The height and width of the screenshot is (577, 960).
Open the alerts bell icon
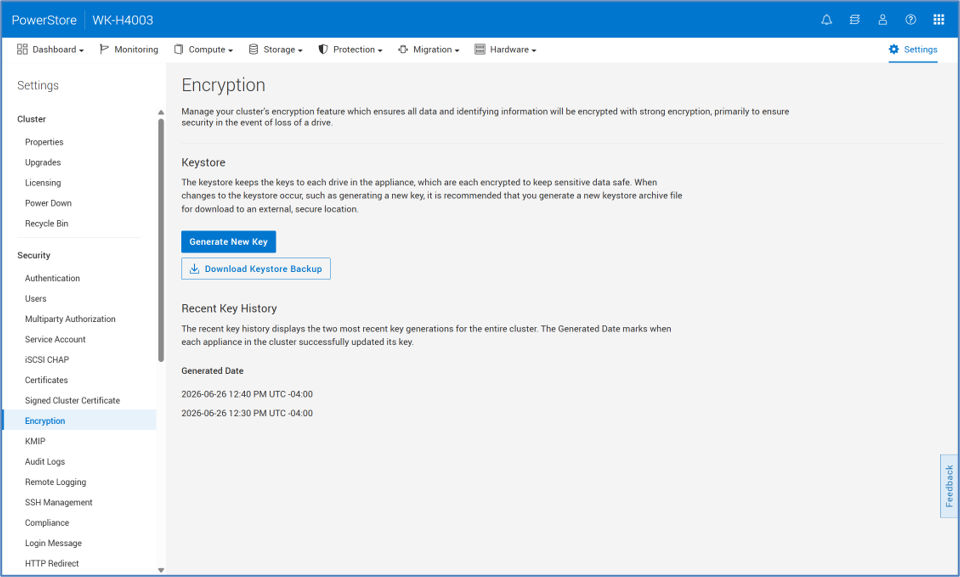(827, 20)
